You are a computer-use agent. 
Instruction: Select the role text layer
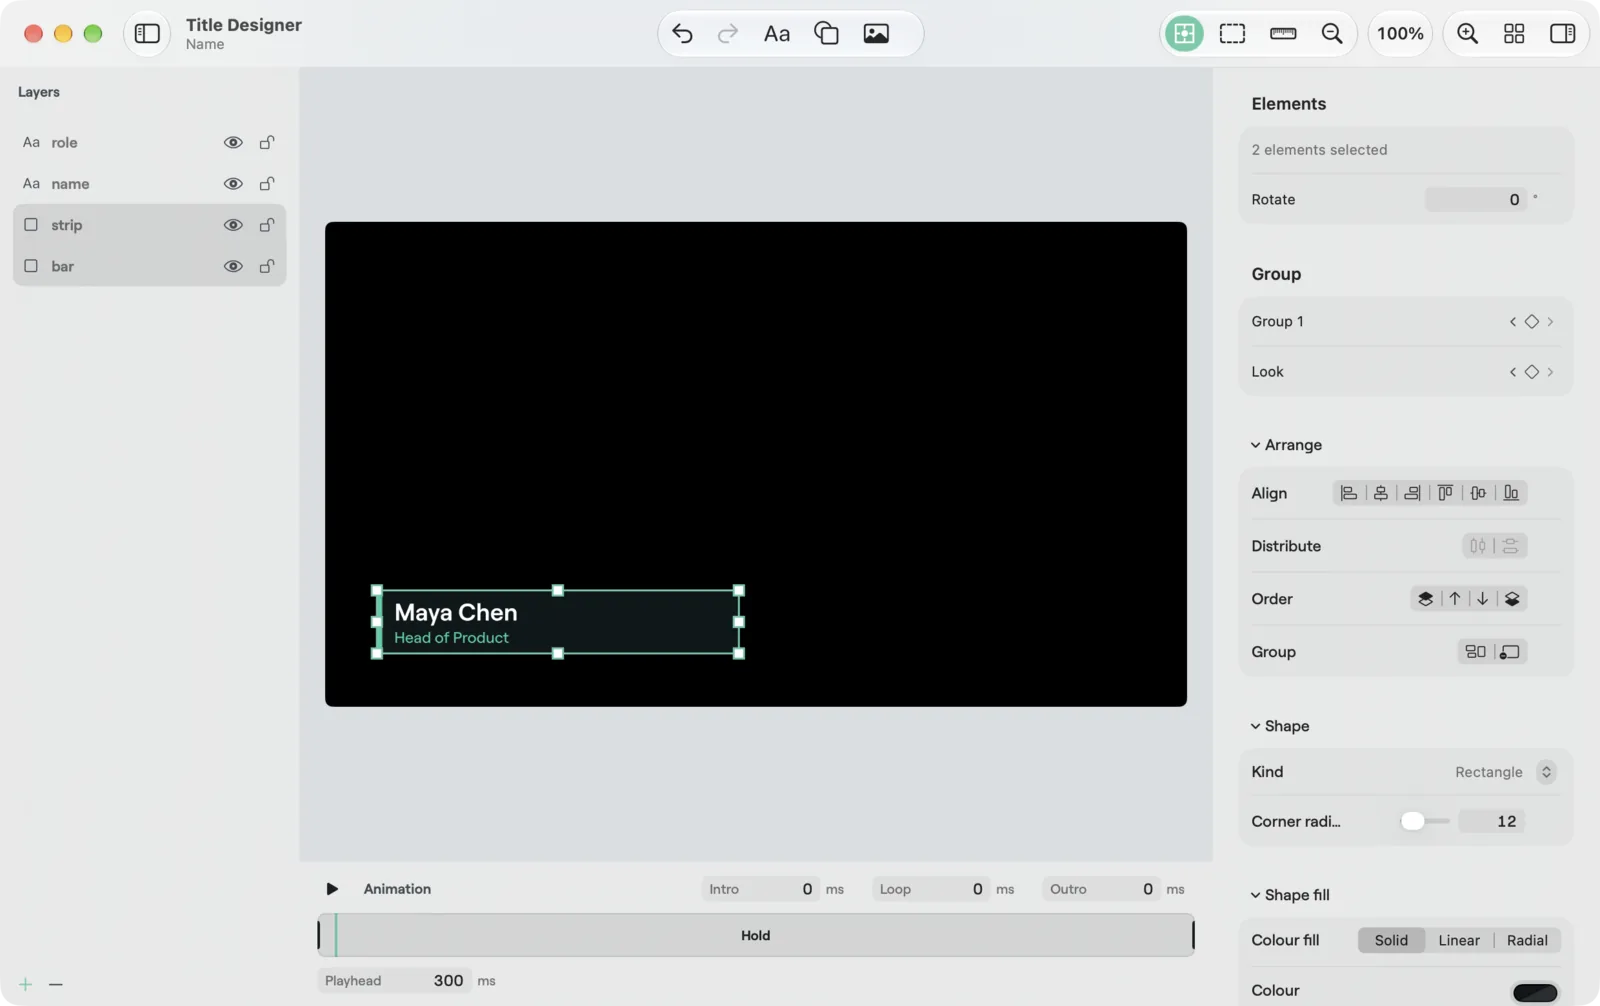point(150,142)
